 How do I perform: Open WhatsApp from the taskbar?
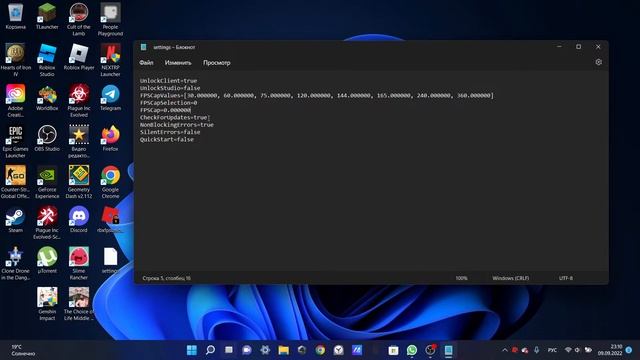pos(412,350)
